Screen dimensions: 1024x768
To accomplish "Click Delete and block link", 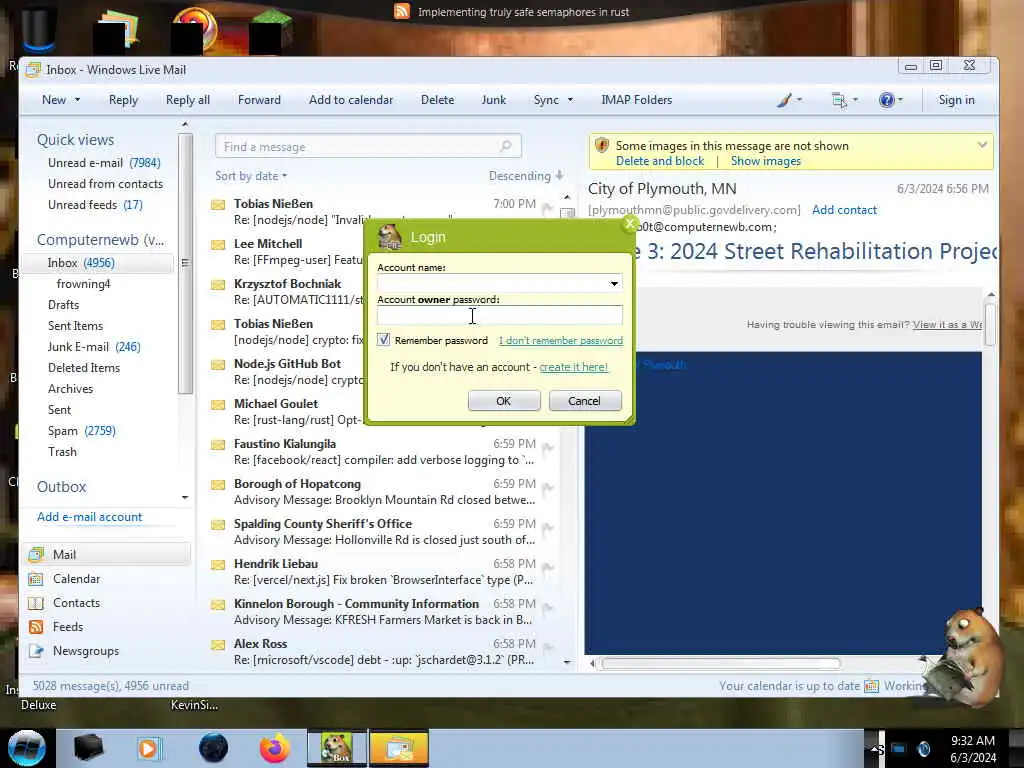I will pos(660,161).
